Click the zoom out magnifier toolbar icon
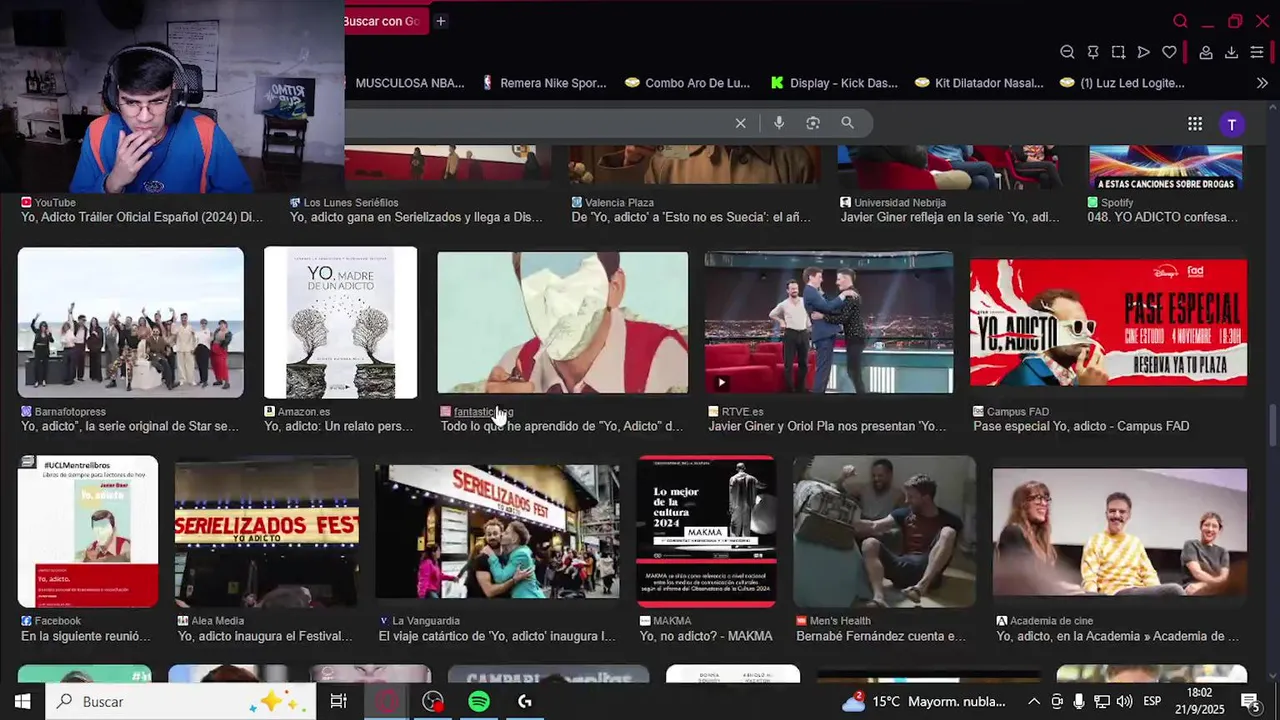The height and width of the screenshot is (720, 1280). pos(1067,52)
